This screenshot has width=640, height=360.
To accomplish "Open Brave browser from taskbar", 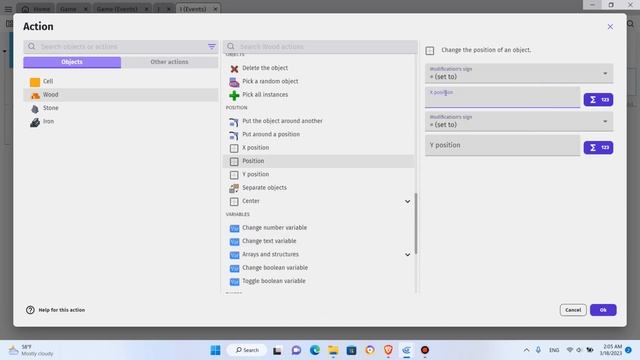I will [388, 350].
